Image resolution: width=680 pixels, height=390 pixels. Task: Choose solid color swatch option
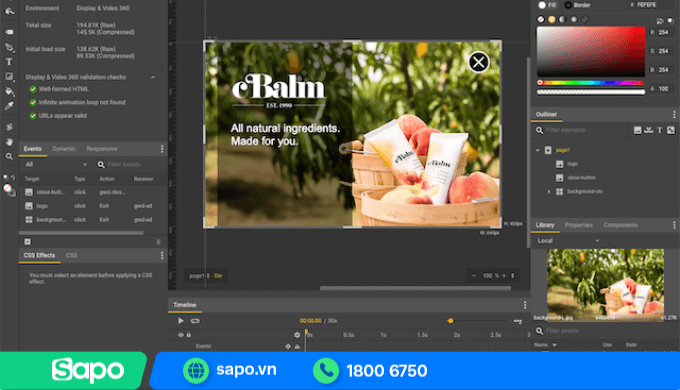click(552, 19)
